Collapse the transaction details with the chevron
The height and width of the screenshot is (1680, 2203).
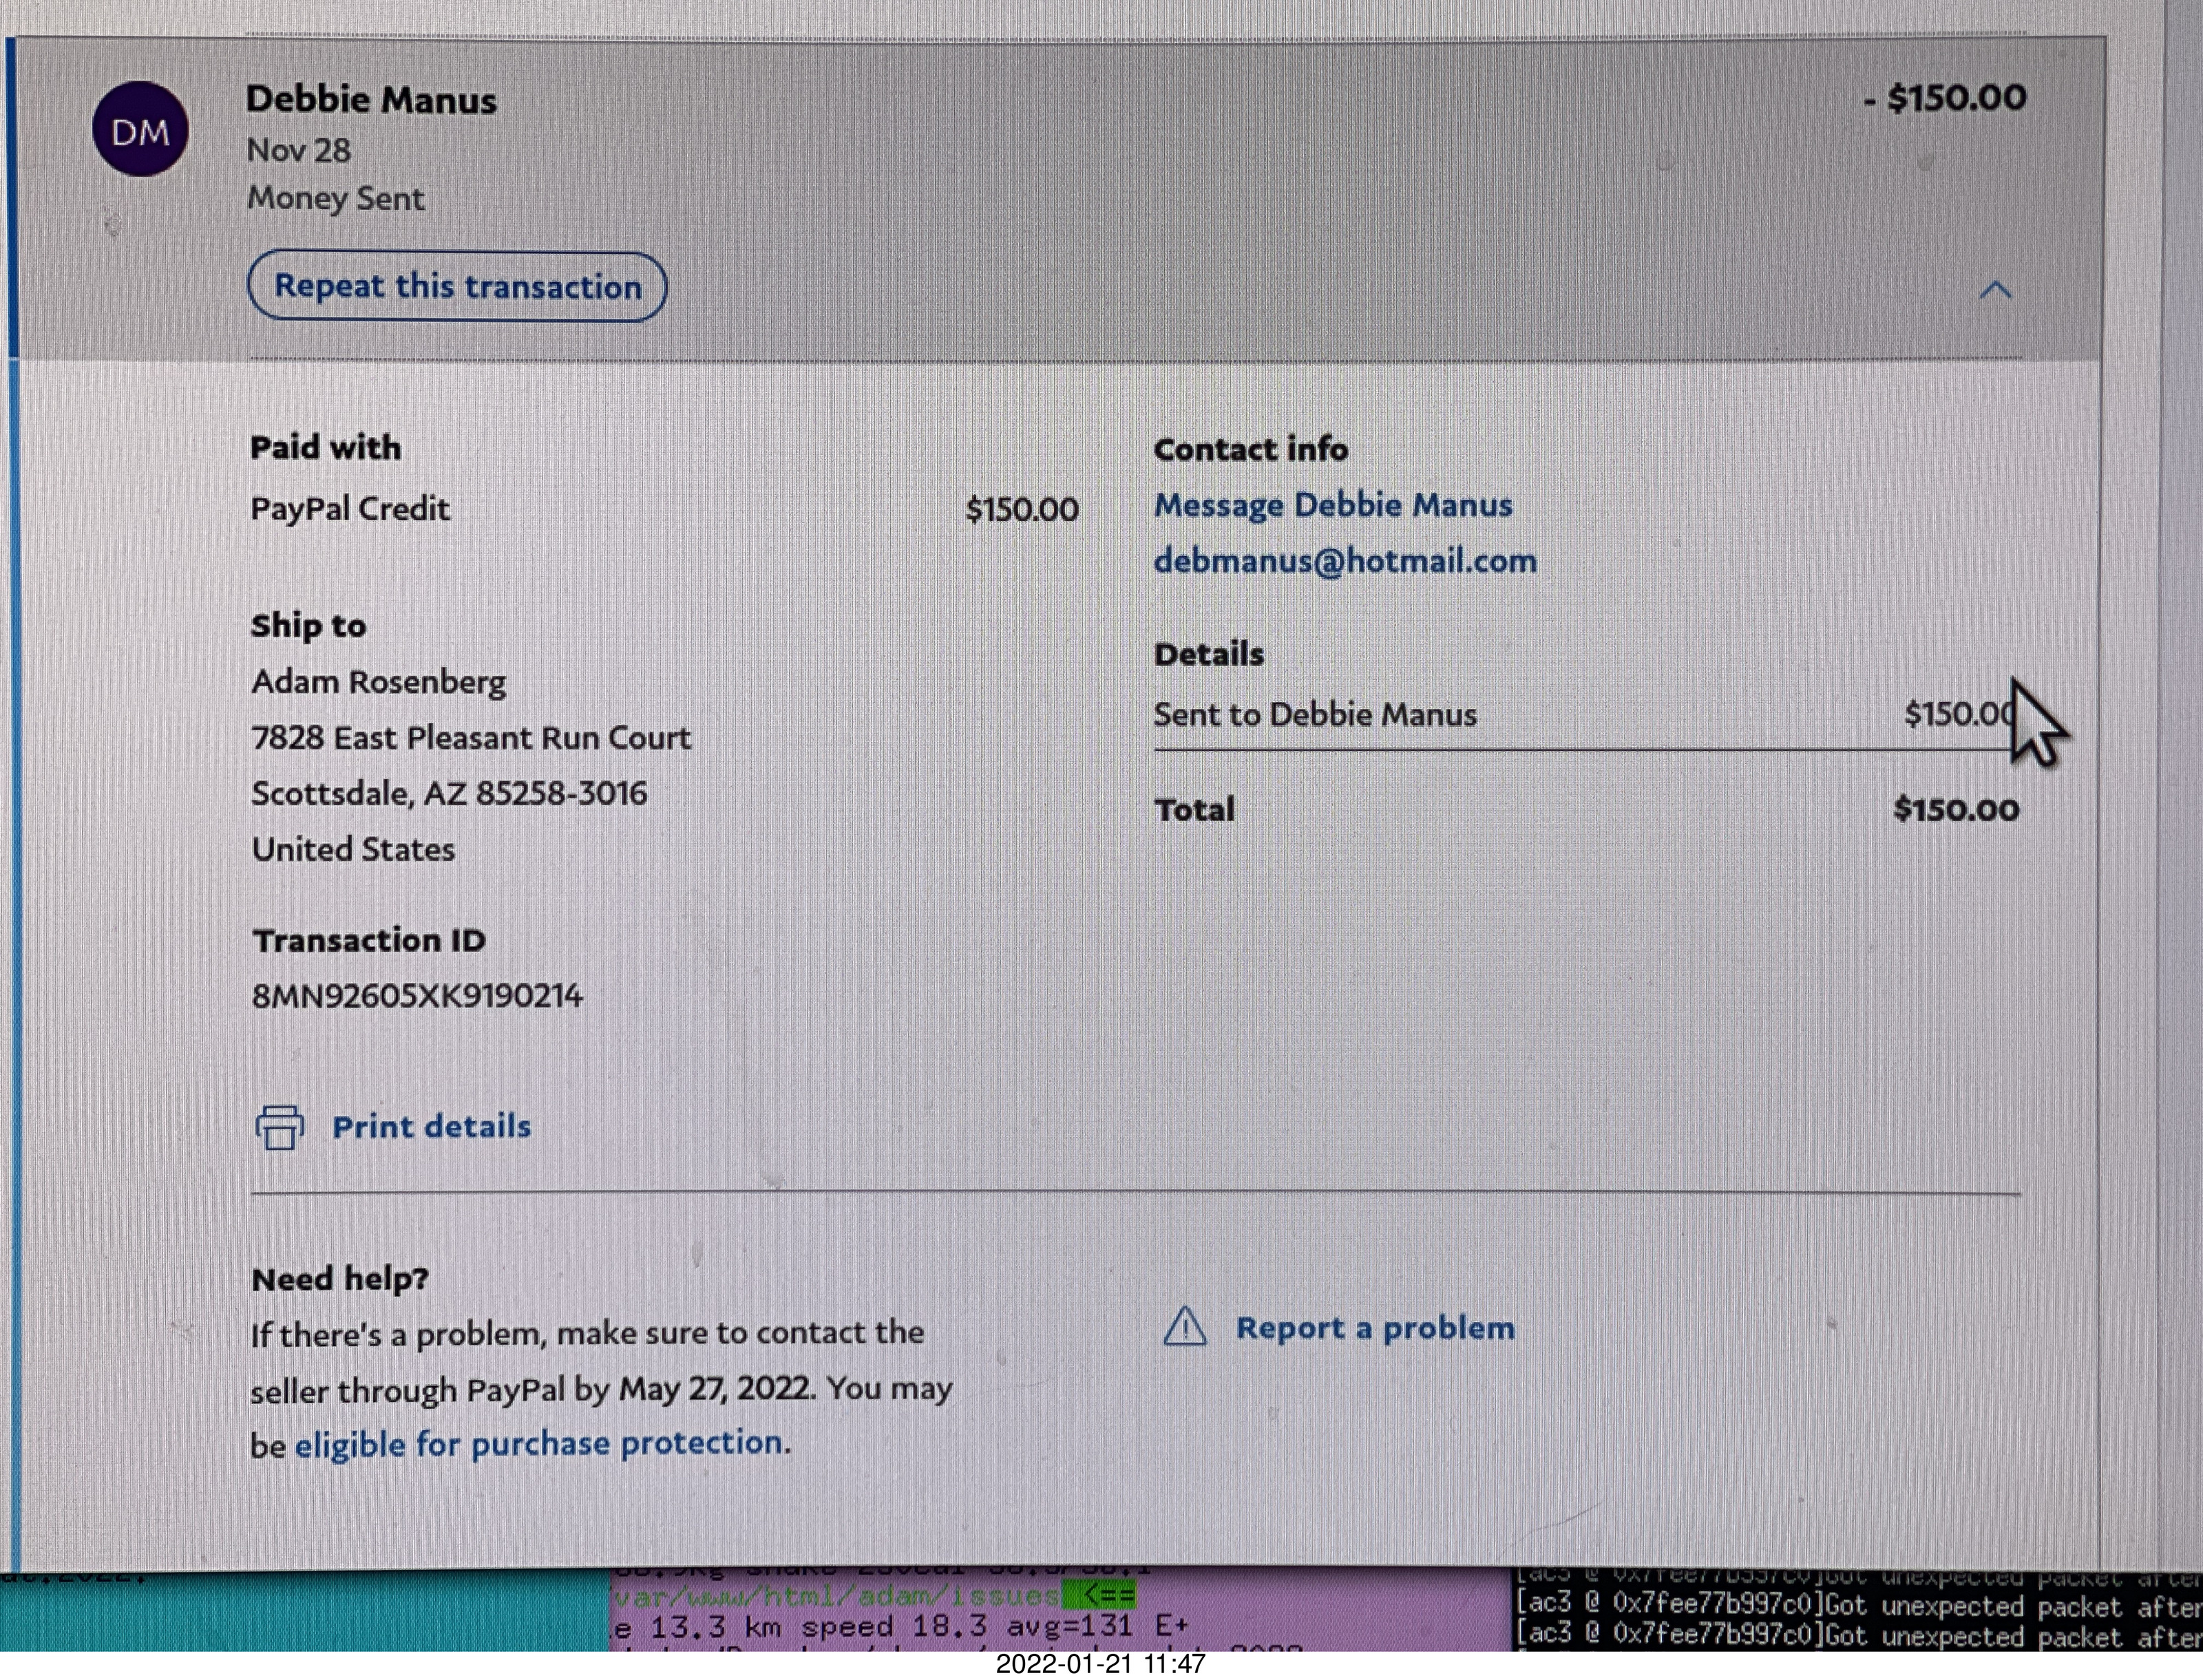tap(1995, 291)
